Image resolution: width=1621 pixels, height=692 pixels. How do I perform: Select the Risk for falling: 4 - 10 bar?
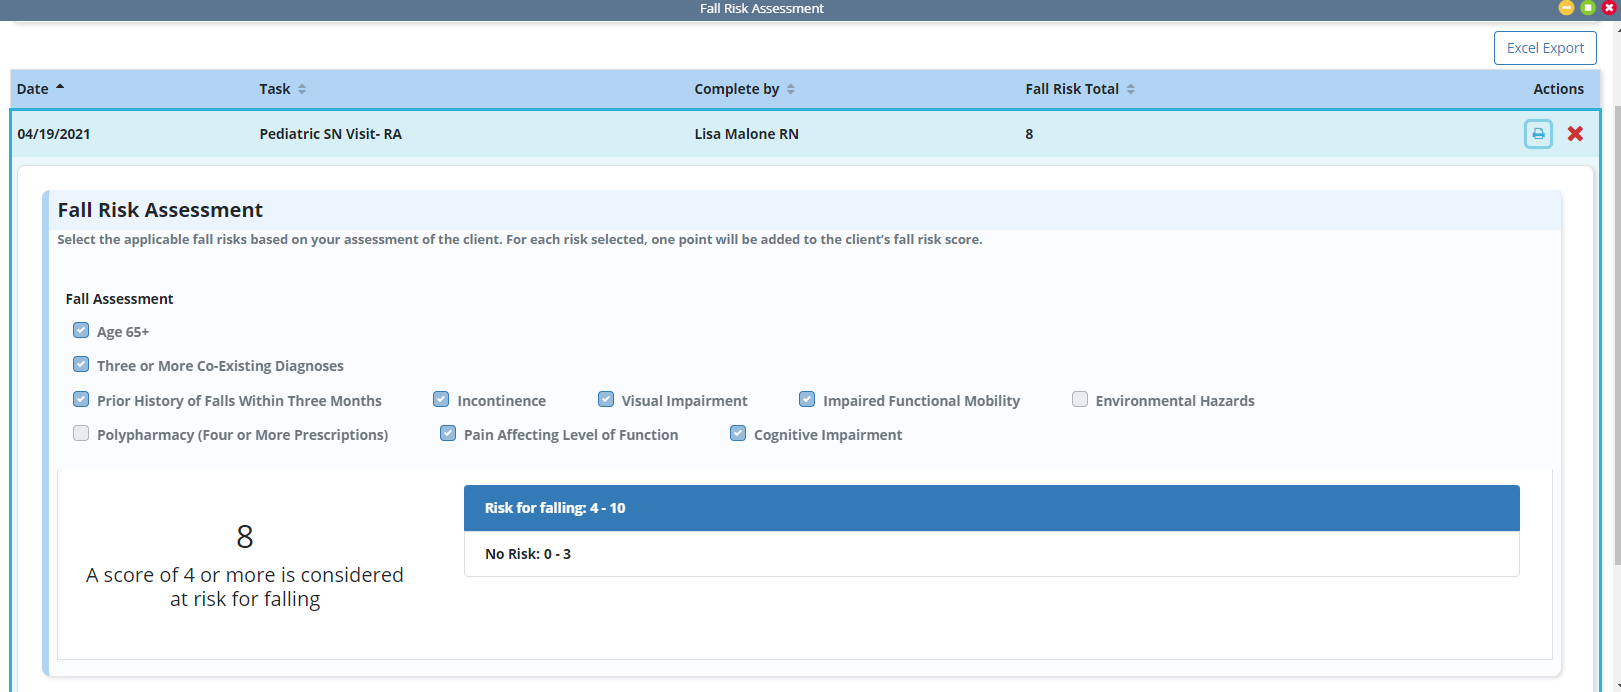[992, 508]
